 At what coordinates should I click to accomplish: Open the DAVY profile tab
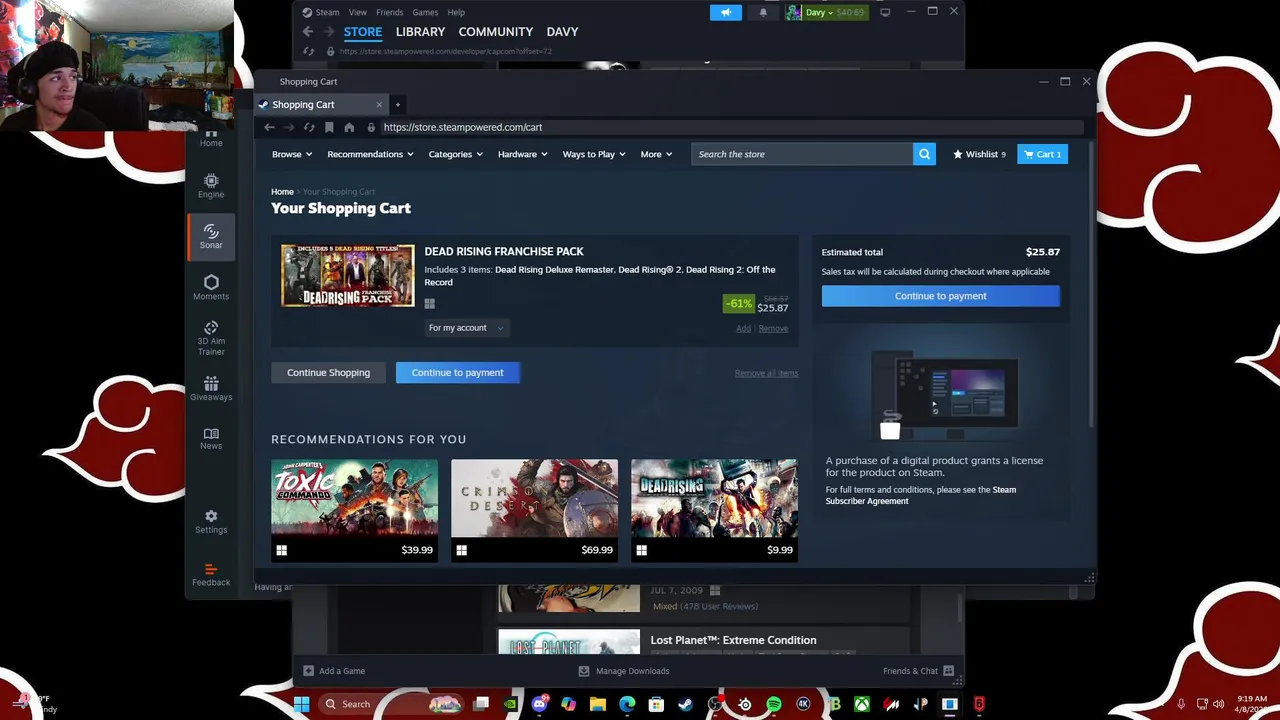(x=562, y=32)
